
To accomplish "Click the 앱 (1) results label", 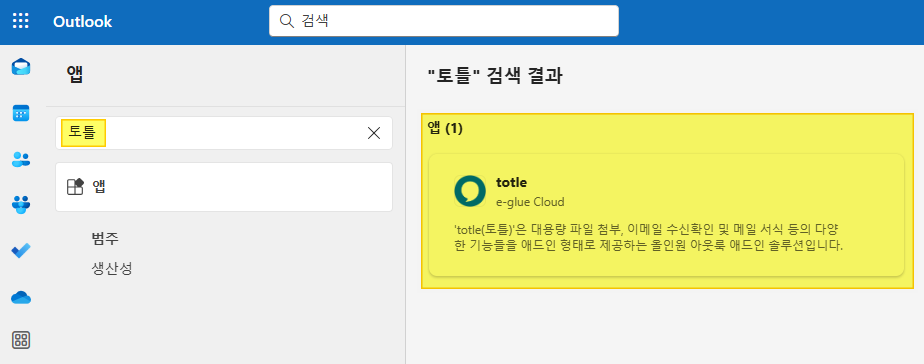I will click(445, 129).
